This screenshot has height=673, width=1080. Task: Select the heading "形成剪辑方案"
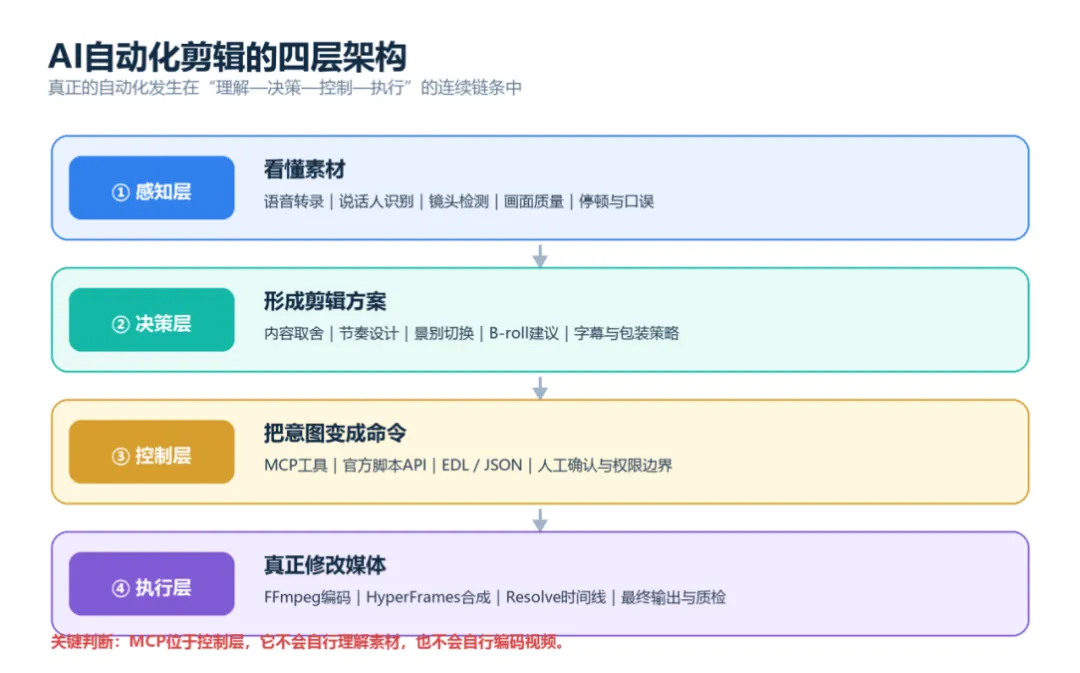325,301
